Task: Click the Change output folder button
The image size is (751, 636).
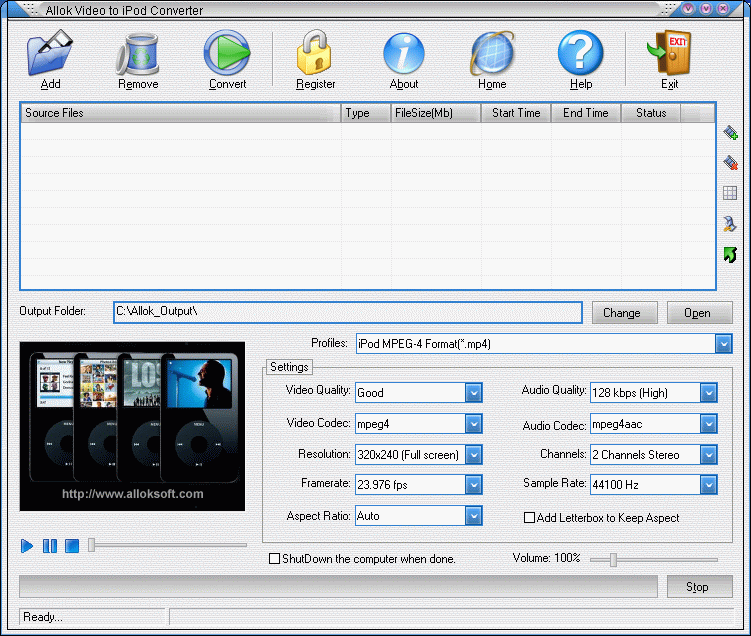Action: (624, 313)
